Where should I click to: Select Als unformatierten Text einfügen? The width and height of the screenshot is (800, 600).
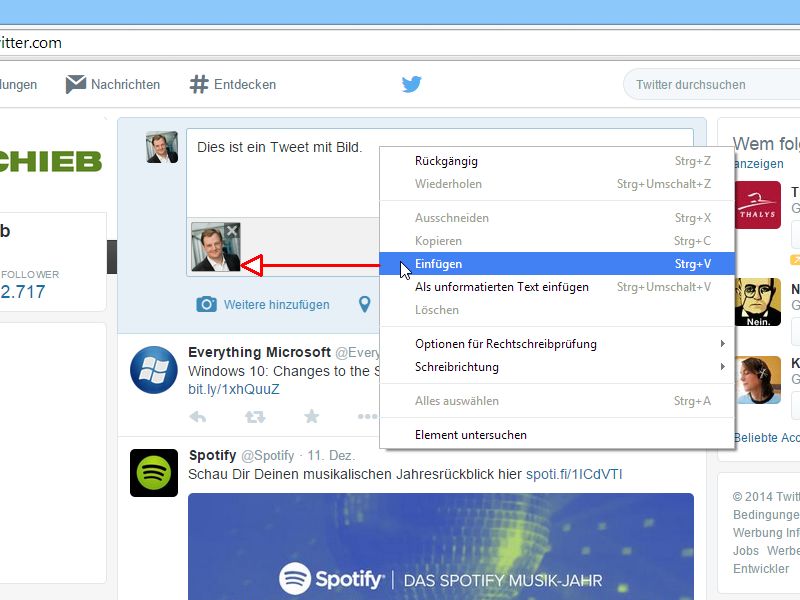click(557, 287)
